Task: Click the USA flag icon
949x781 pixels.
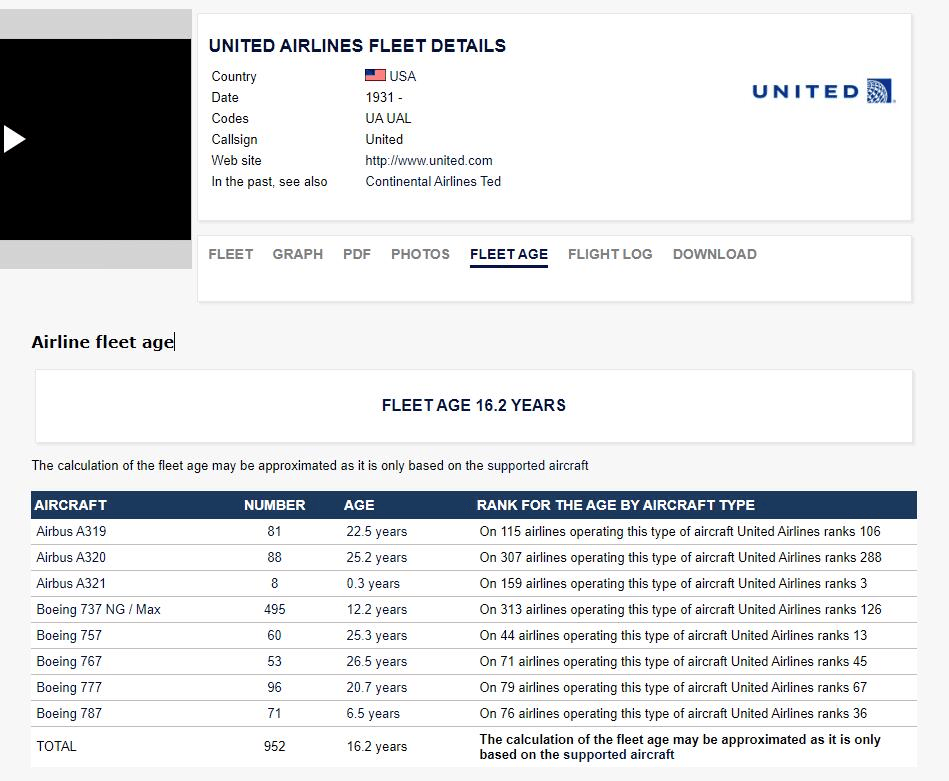Action: pyautogui.click(x=375, y=75)
